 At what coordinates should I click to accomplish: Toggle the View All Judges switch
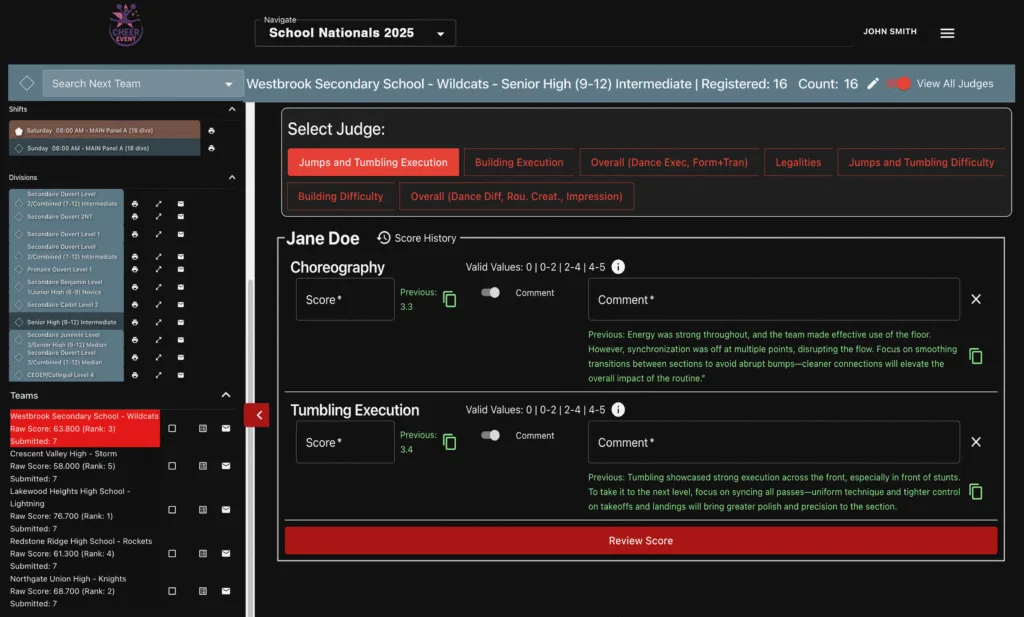[x=900, y=84]
